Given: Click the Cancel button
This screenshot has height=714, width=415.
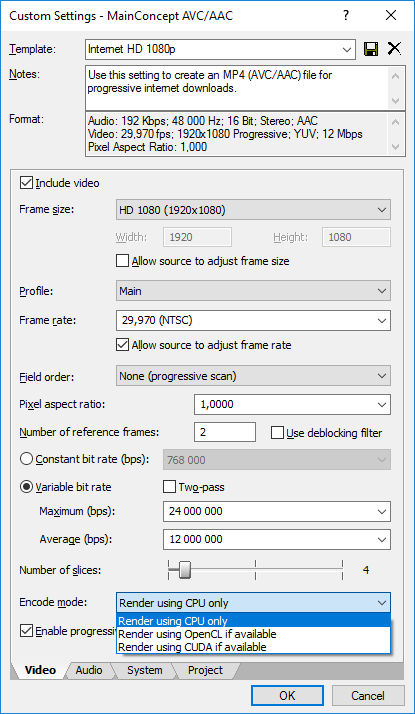Looking at the screenshot, I should coord(368,696).
